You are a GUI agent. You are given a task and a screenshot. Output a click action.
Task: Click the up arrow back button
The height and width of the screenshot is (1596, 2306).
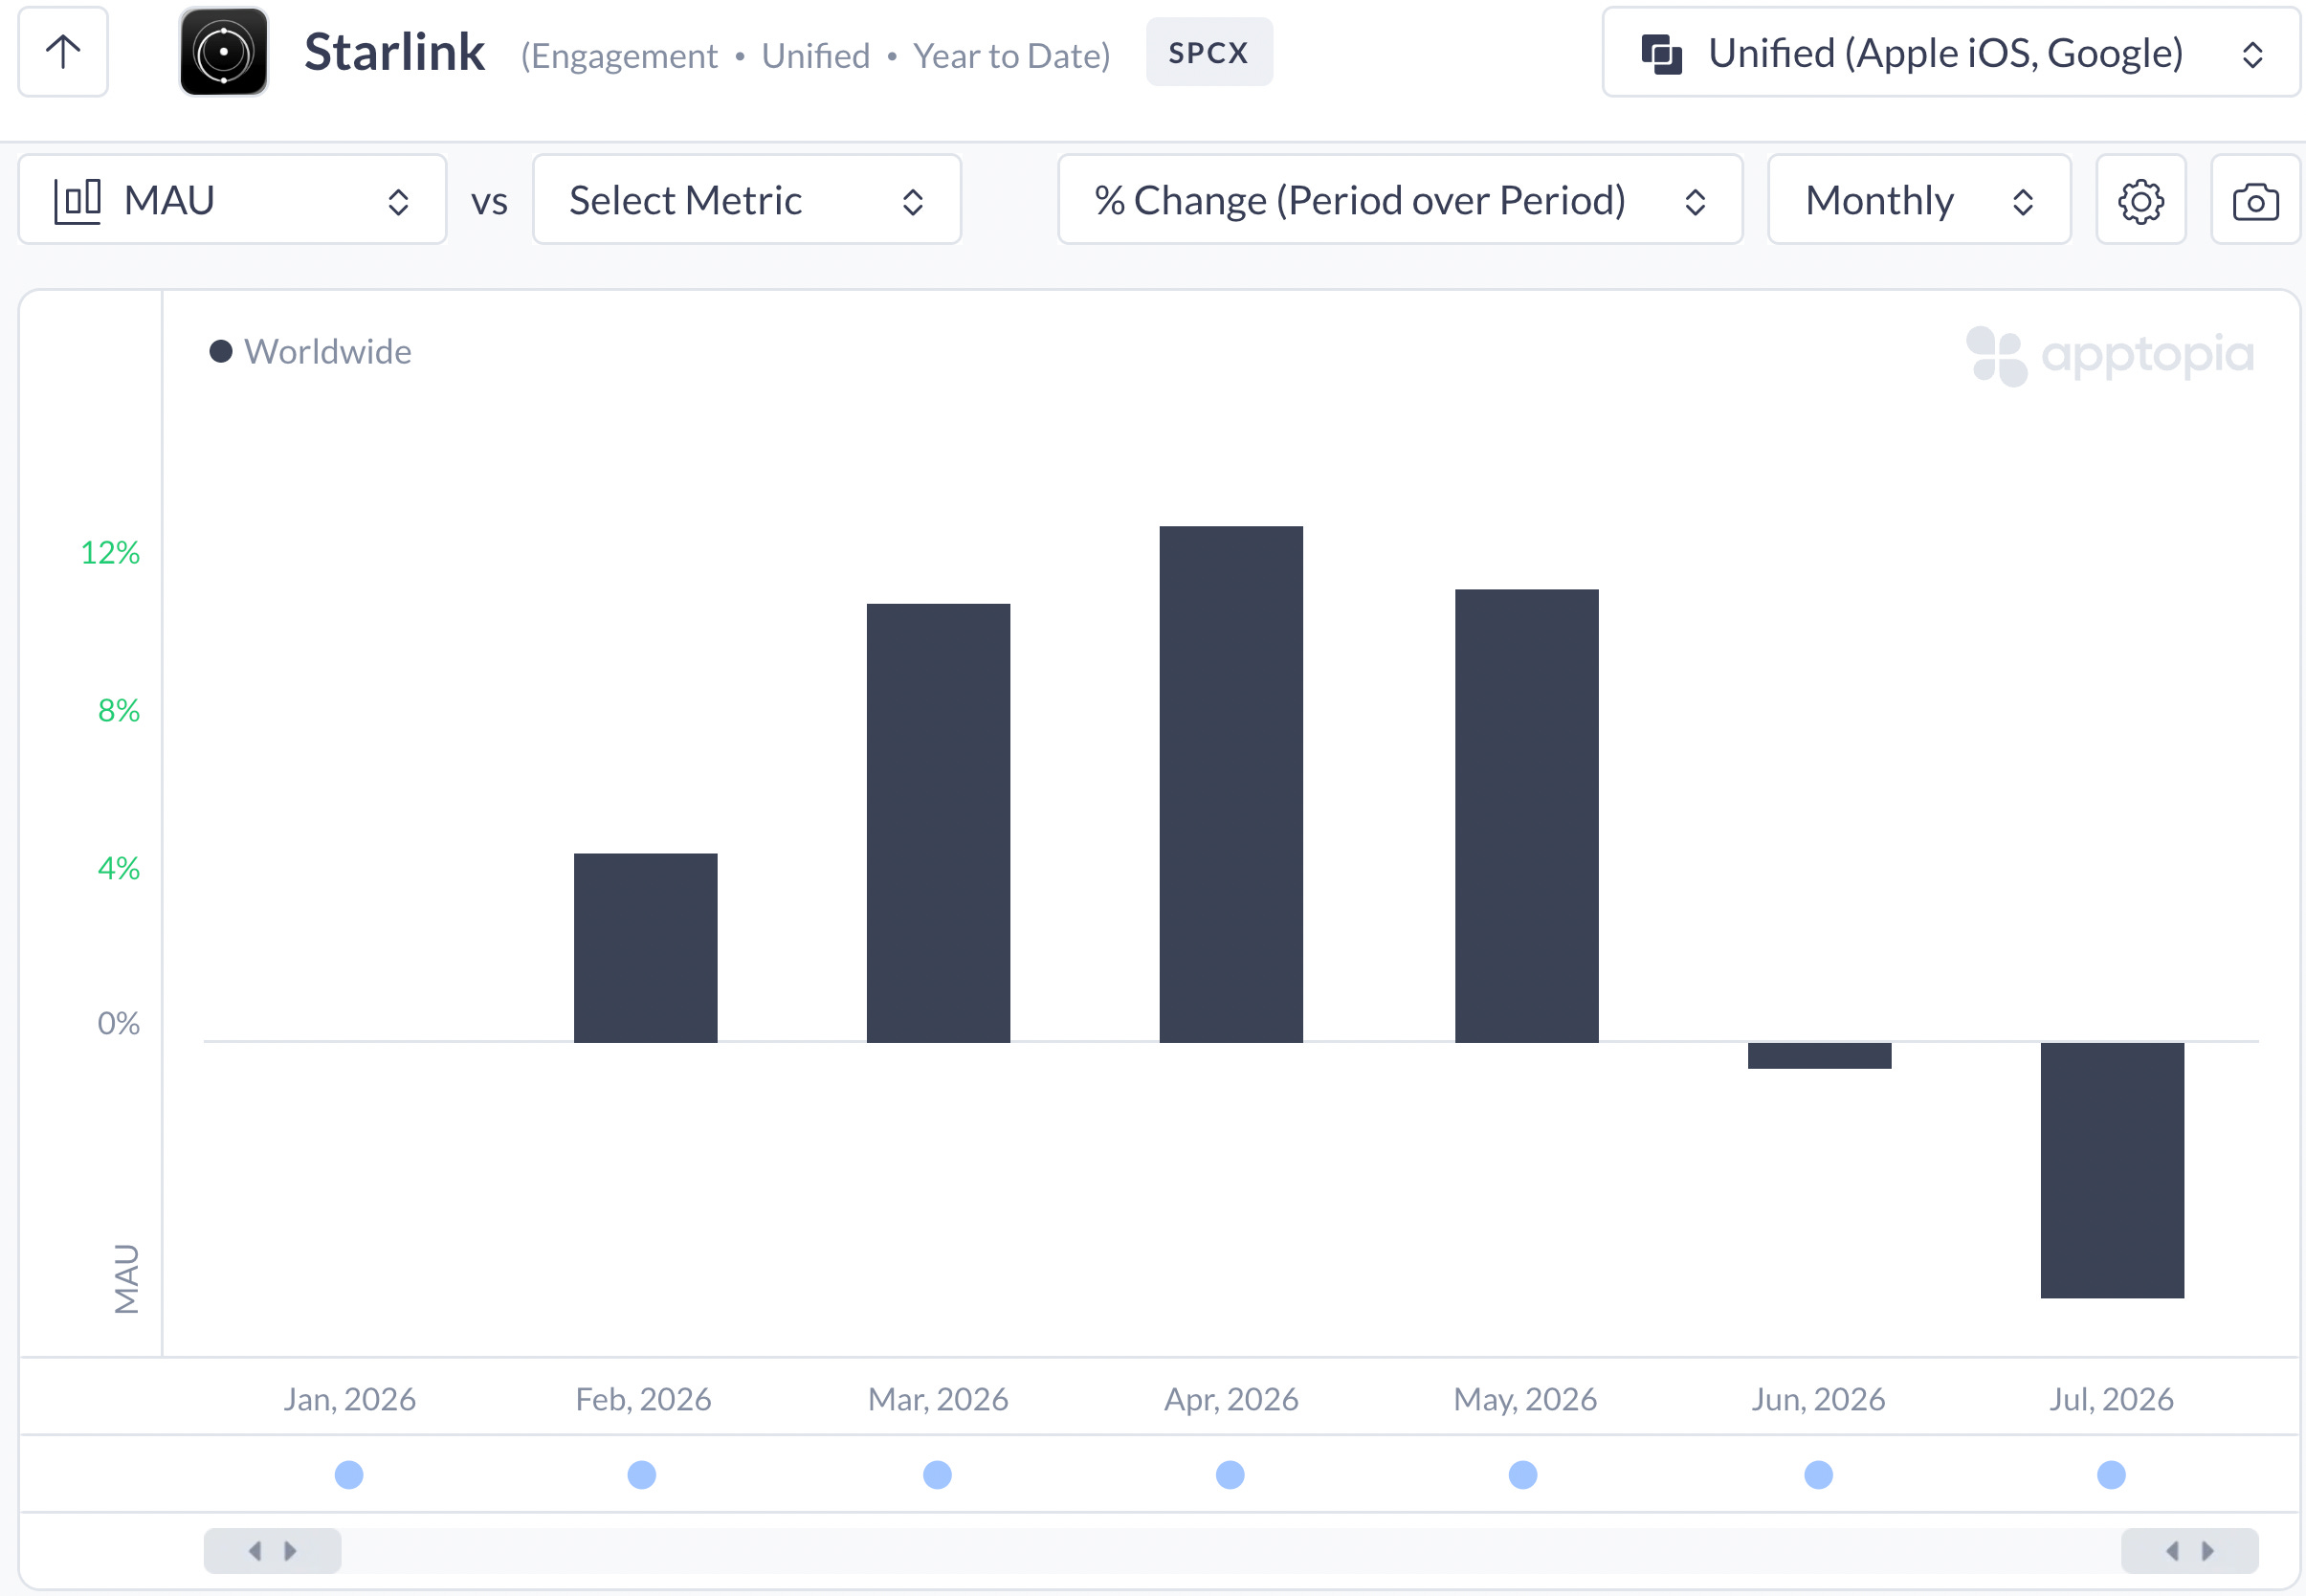click(x=63, y=52)
